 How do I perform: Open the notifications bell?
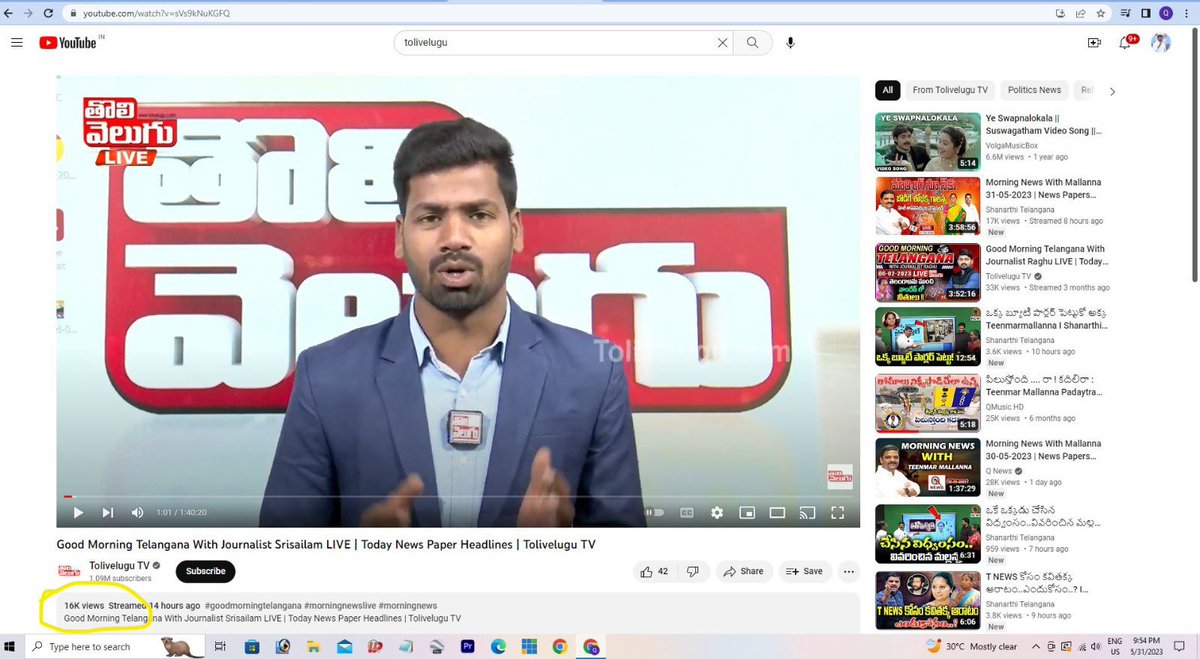1126,43
